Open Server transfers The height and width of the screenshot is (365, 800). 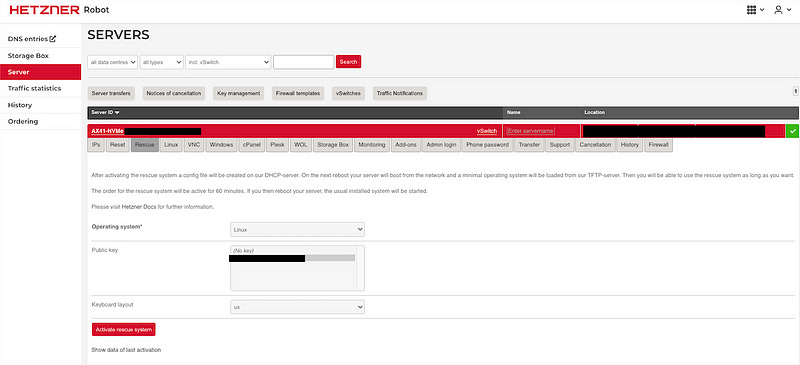coord(111,93)
